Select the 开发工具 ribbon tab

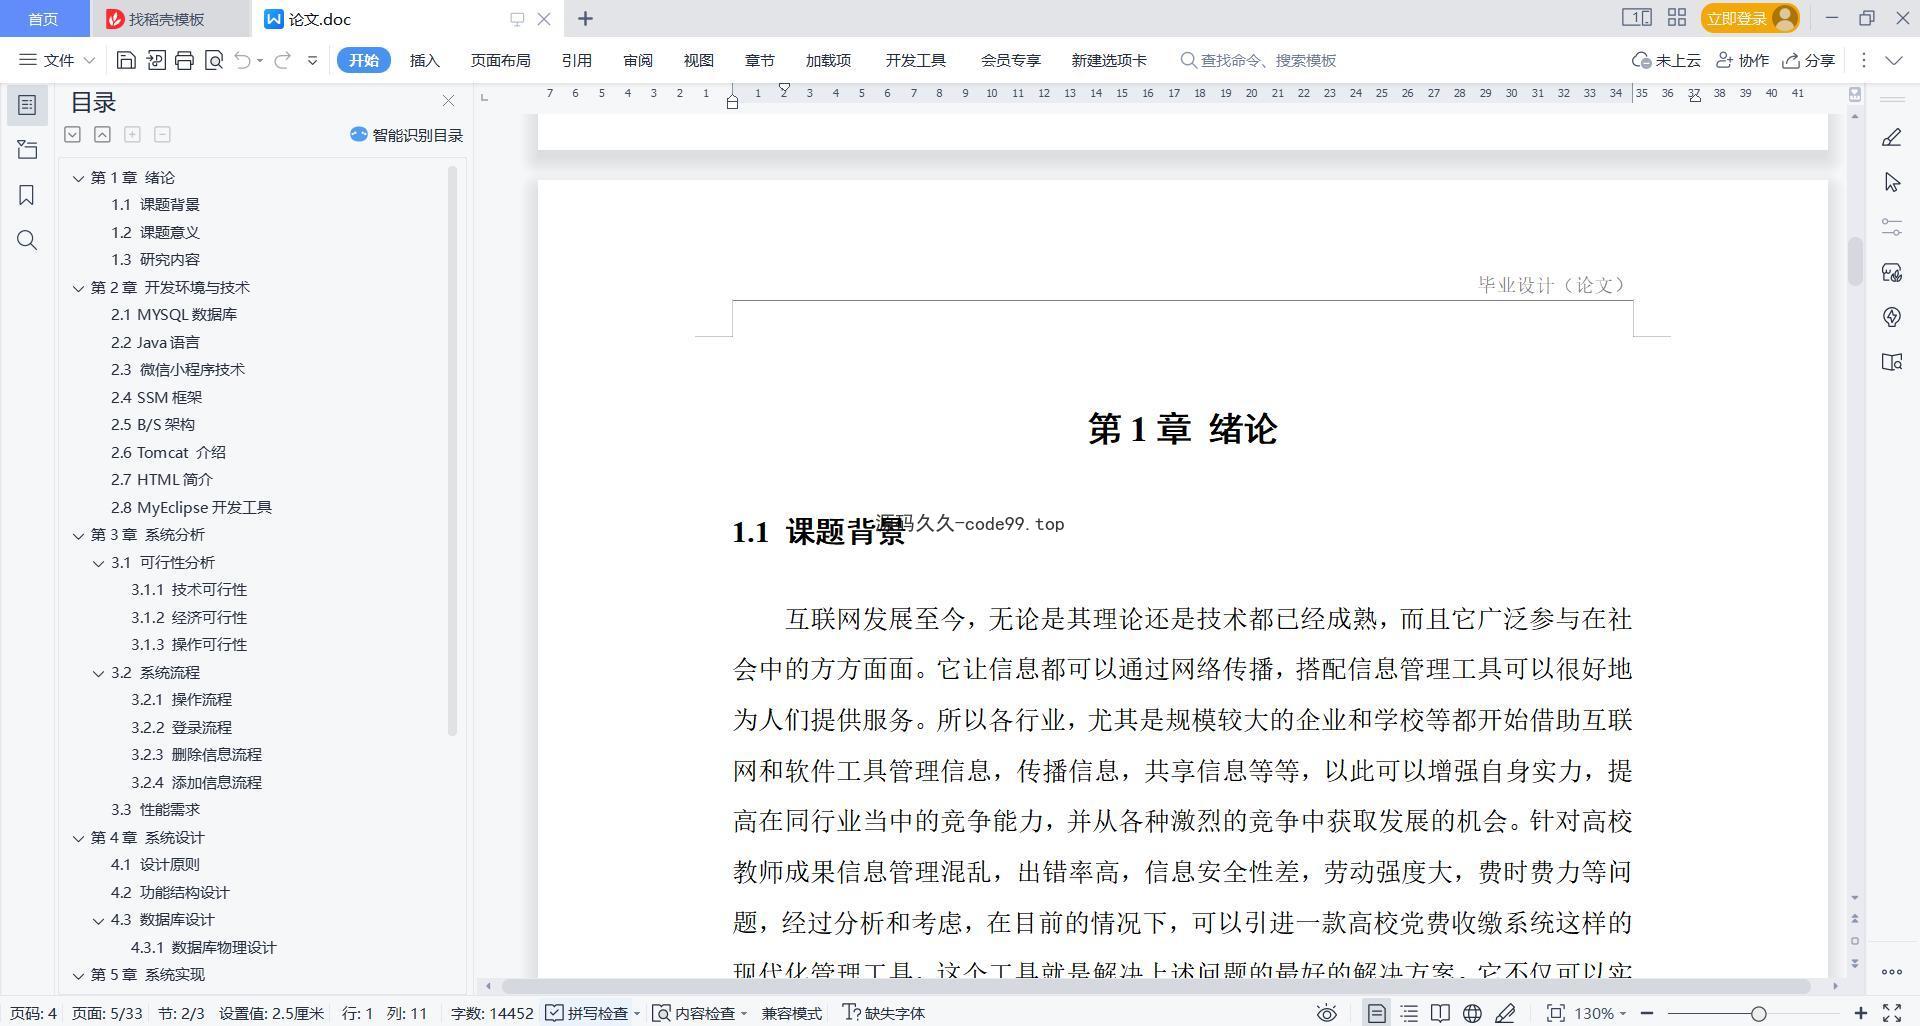(915, 60)
